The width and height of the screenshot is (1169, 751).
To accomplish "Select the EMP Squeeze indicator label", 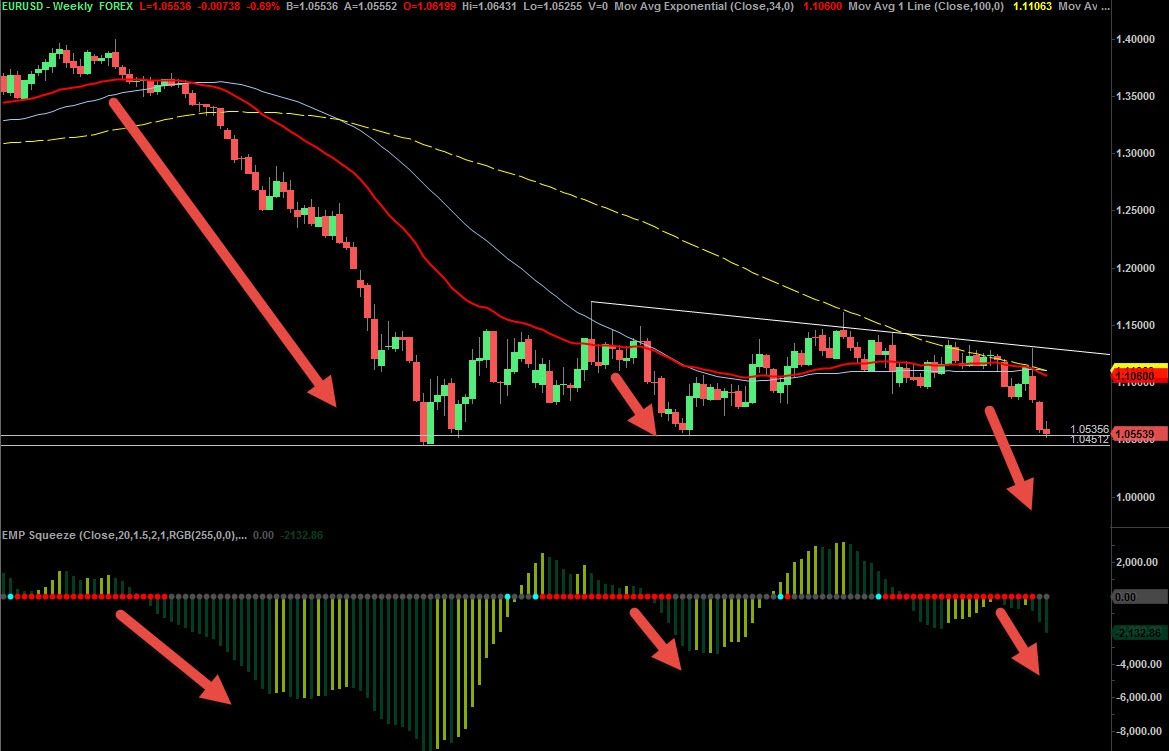I will [x=125, y=535].
